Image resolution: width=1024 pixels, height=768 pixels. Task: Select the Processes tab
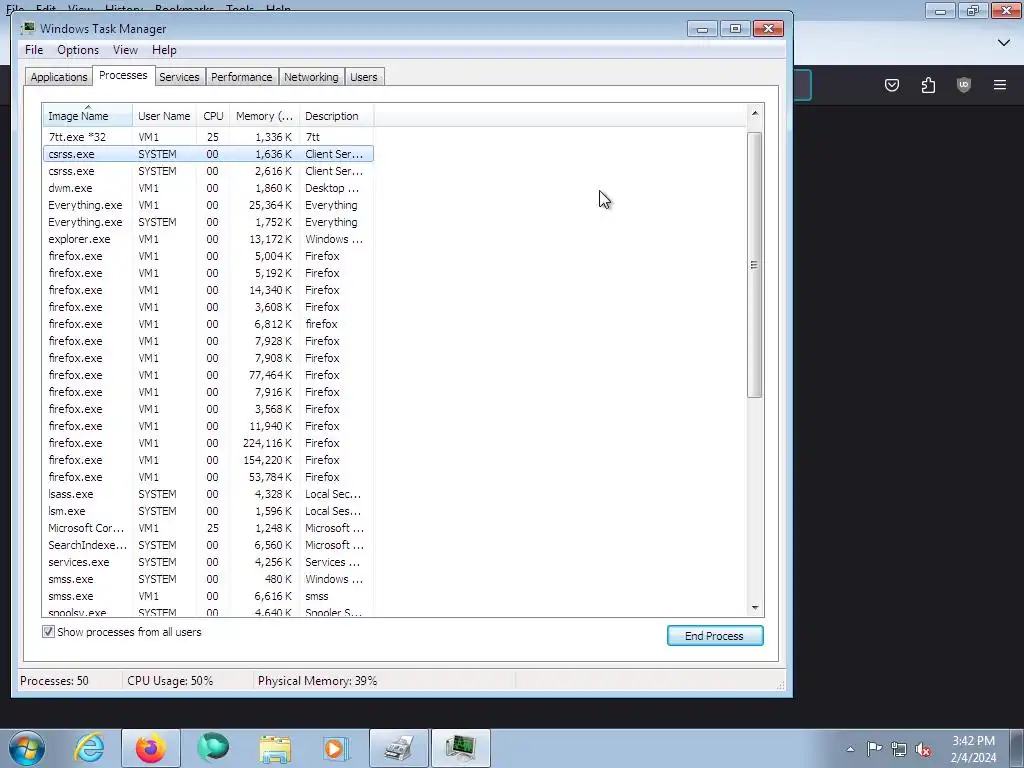123,75
